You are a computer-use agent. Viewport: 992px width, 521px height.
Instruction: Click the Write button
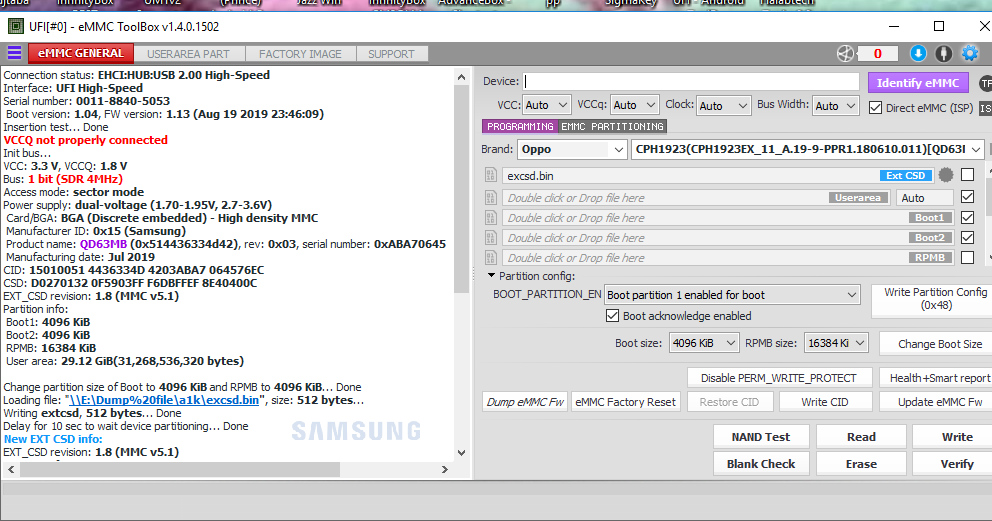[x=954, y=437]
